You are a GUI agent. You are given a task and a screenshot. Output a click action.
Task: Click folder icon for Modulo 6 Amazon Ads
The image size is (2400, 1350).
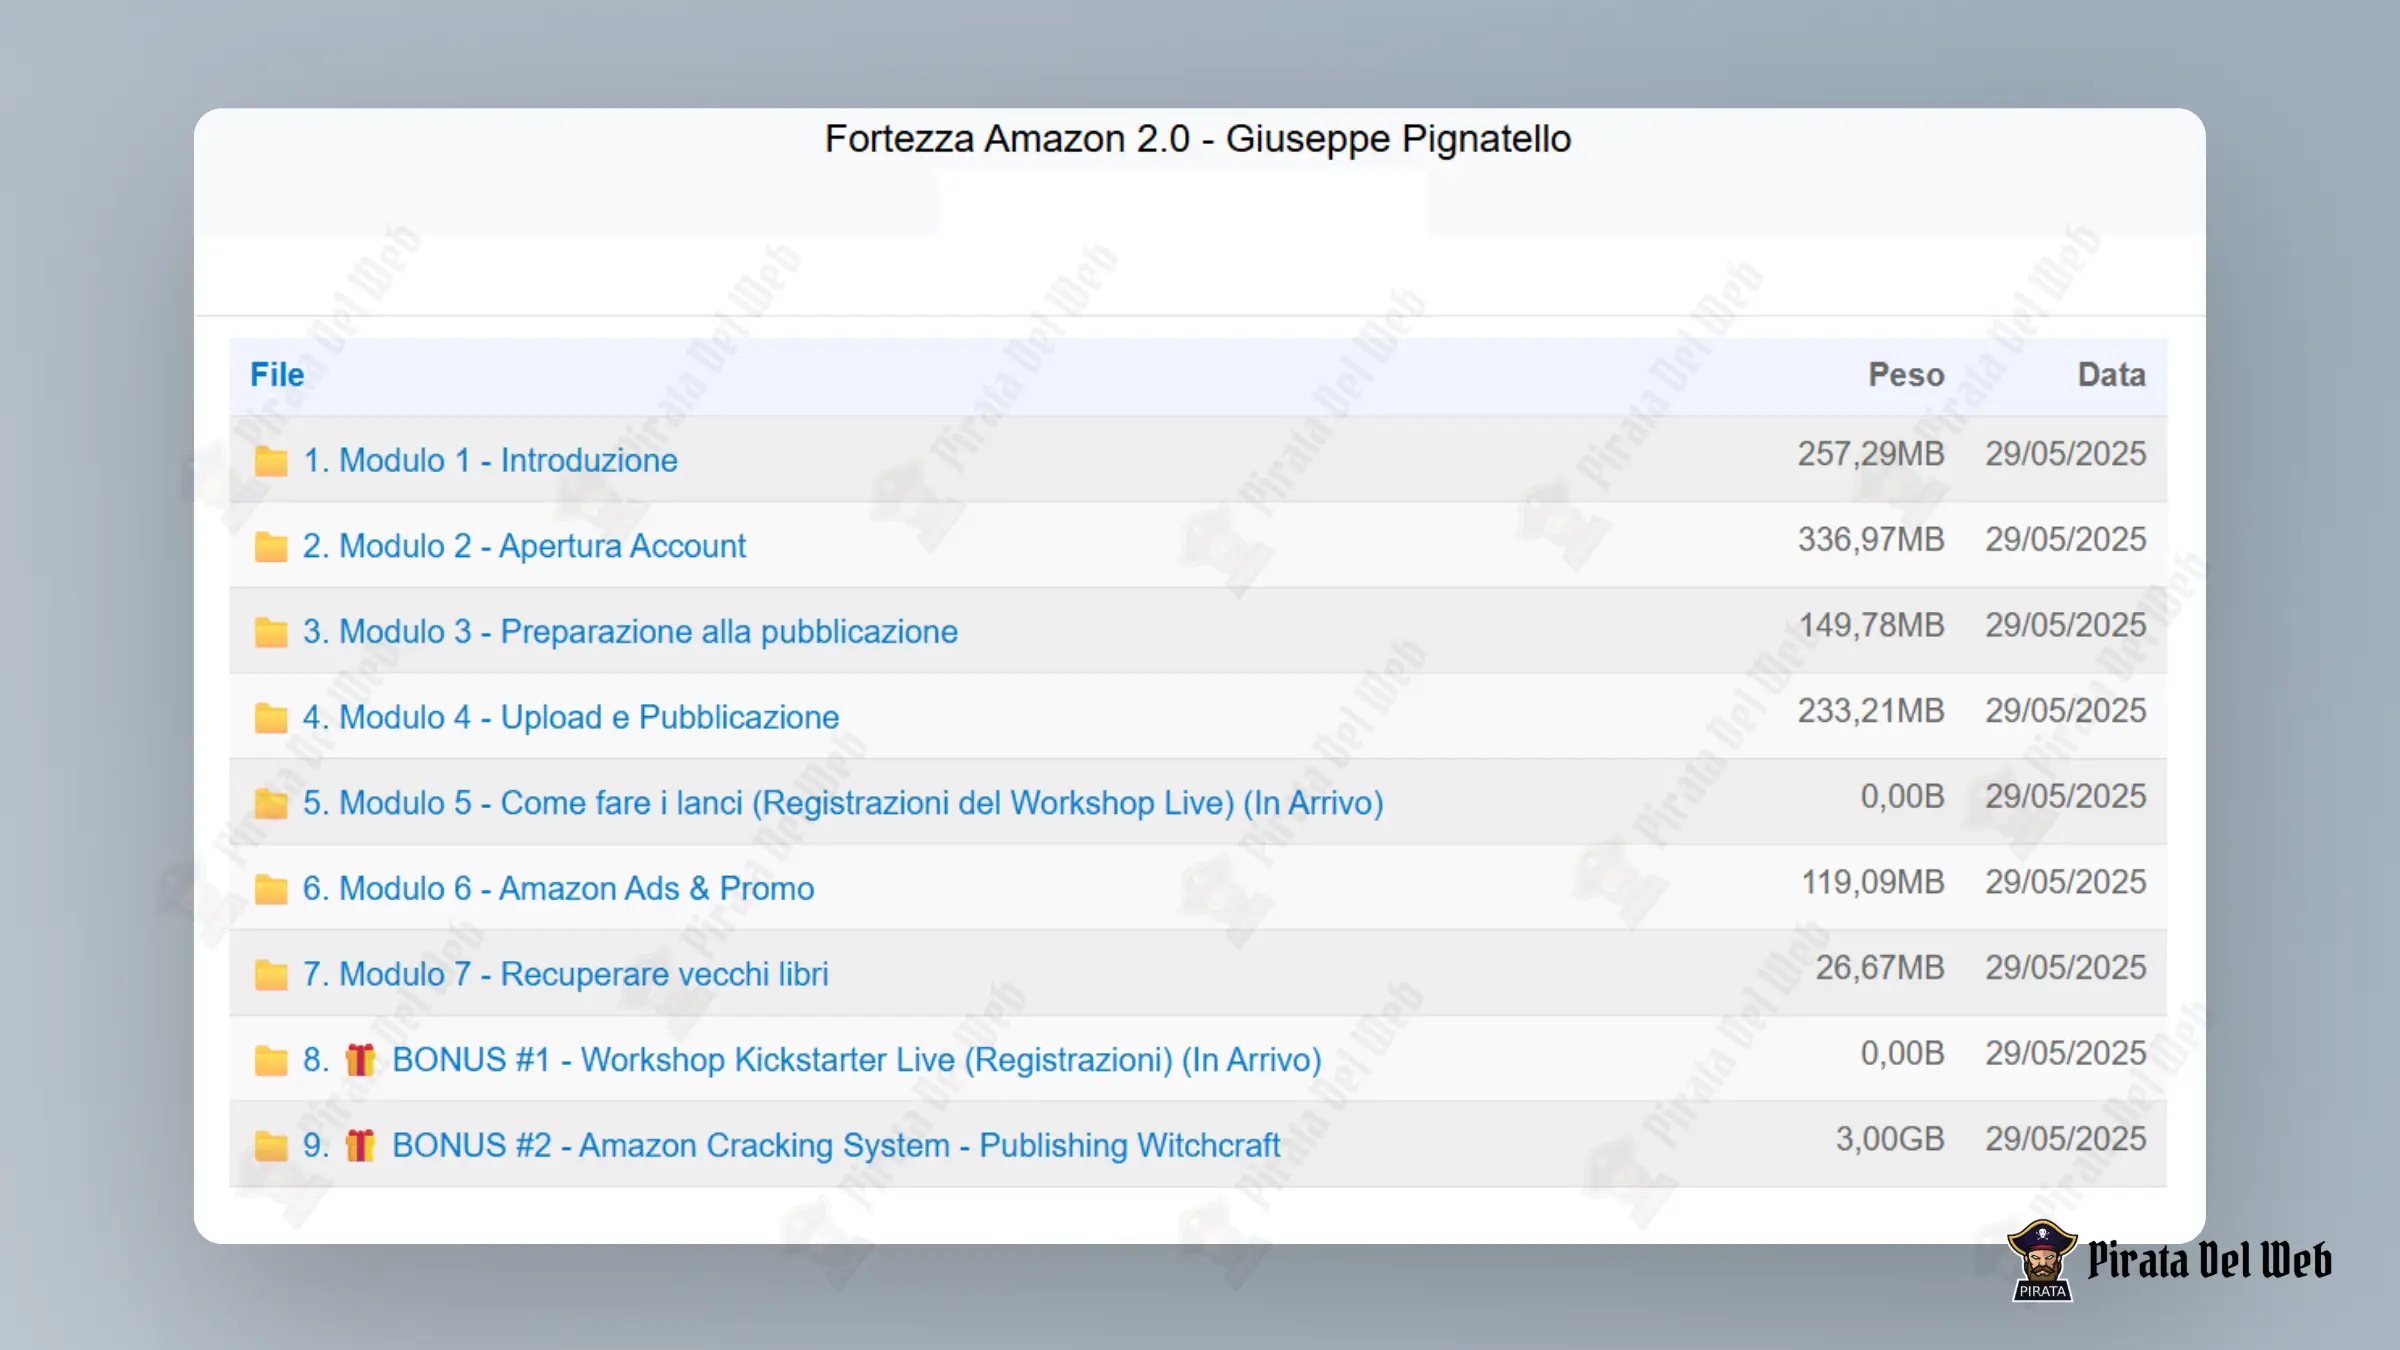271,889
